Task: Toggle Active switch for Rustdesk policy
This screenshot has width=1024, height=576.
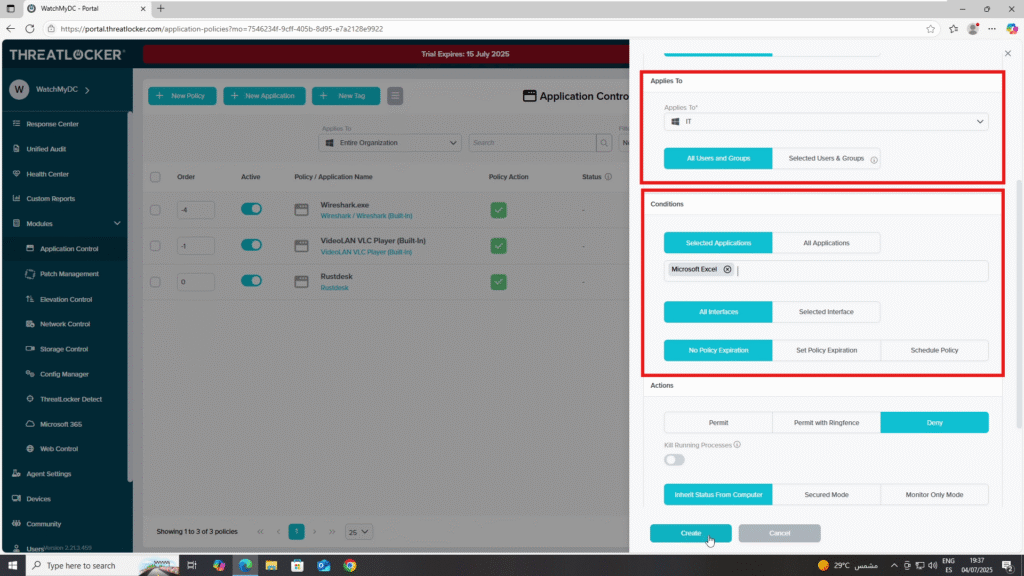Action: point(251,281)
